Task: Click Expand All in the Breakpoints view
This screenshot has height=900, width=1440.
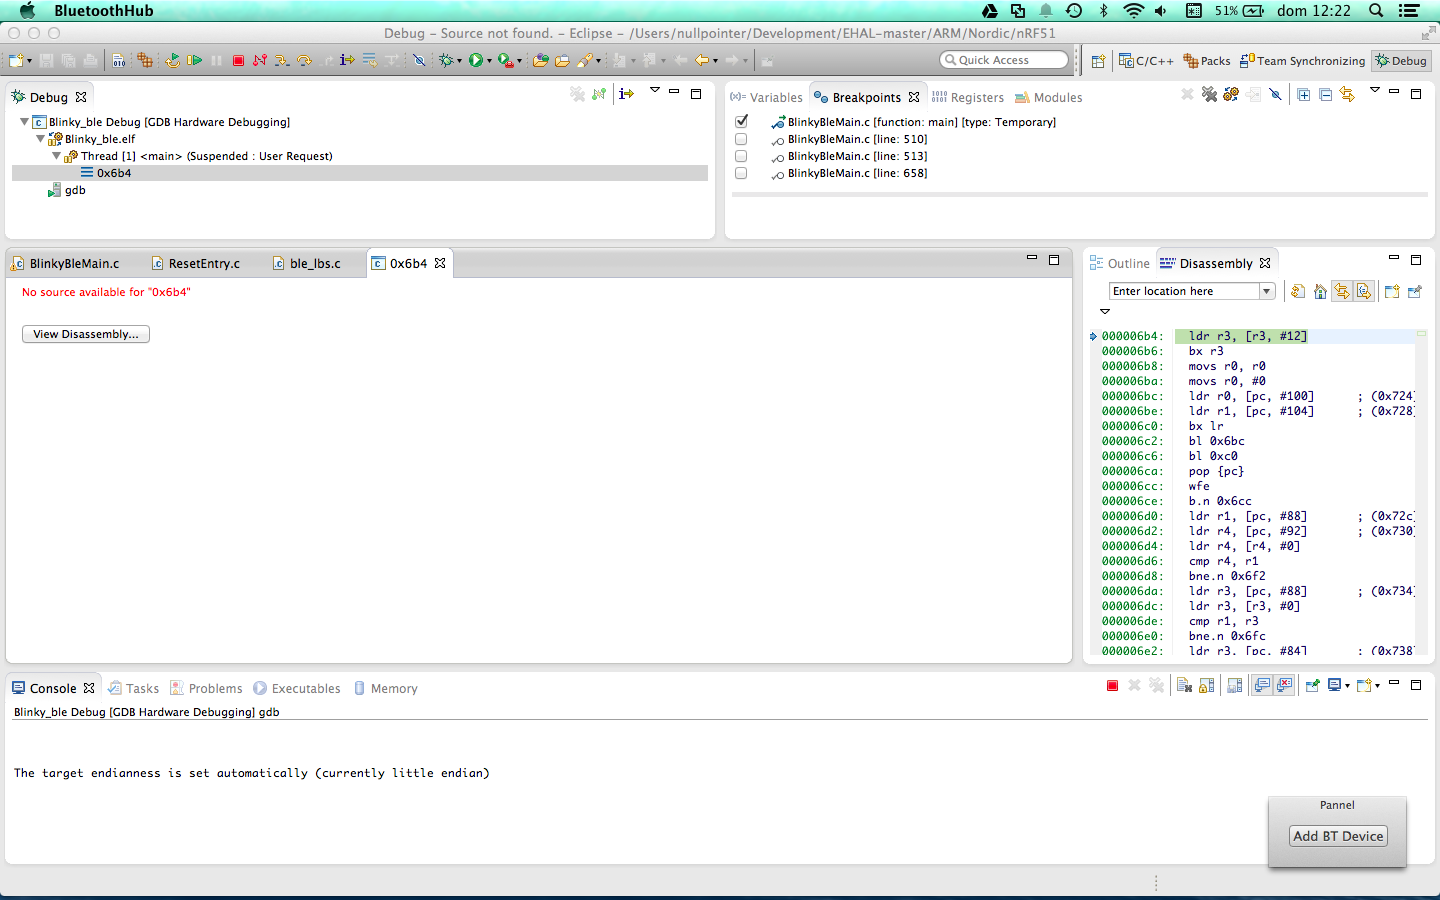Action: 1304,94
